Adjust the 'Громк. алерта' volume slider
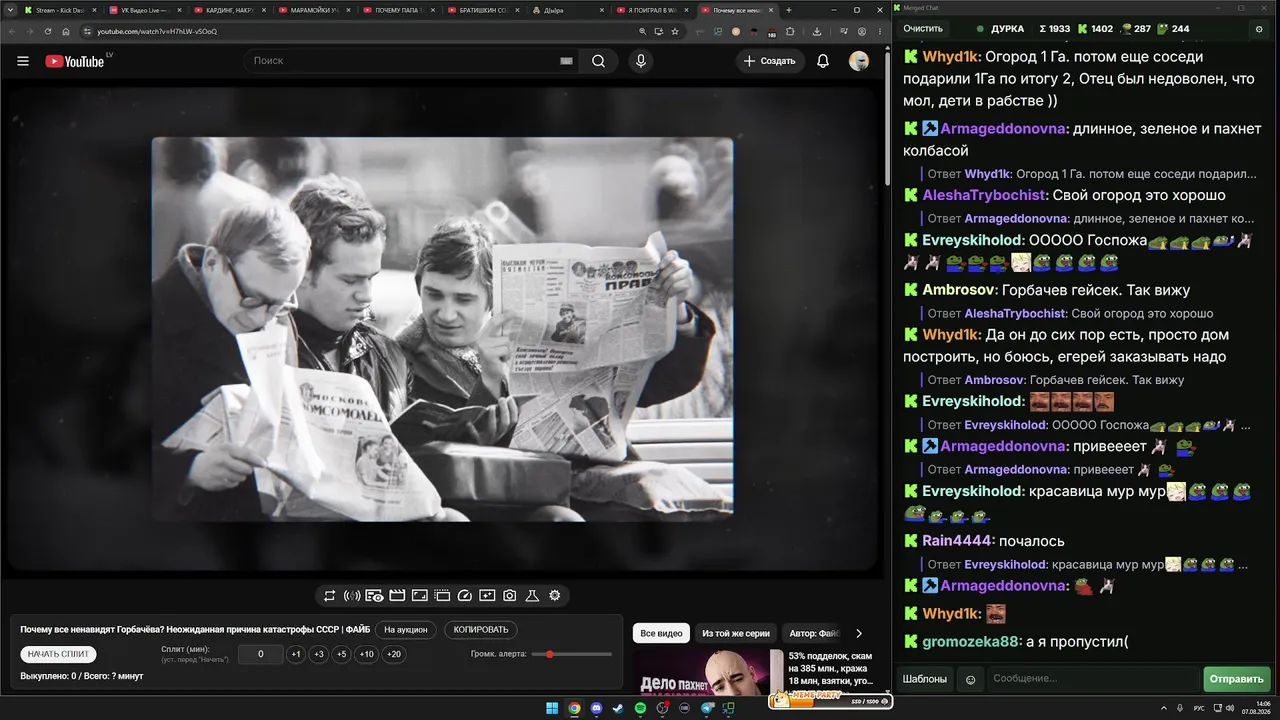 coord(572,654)
